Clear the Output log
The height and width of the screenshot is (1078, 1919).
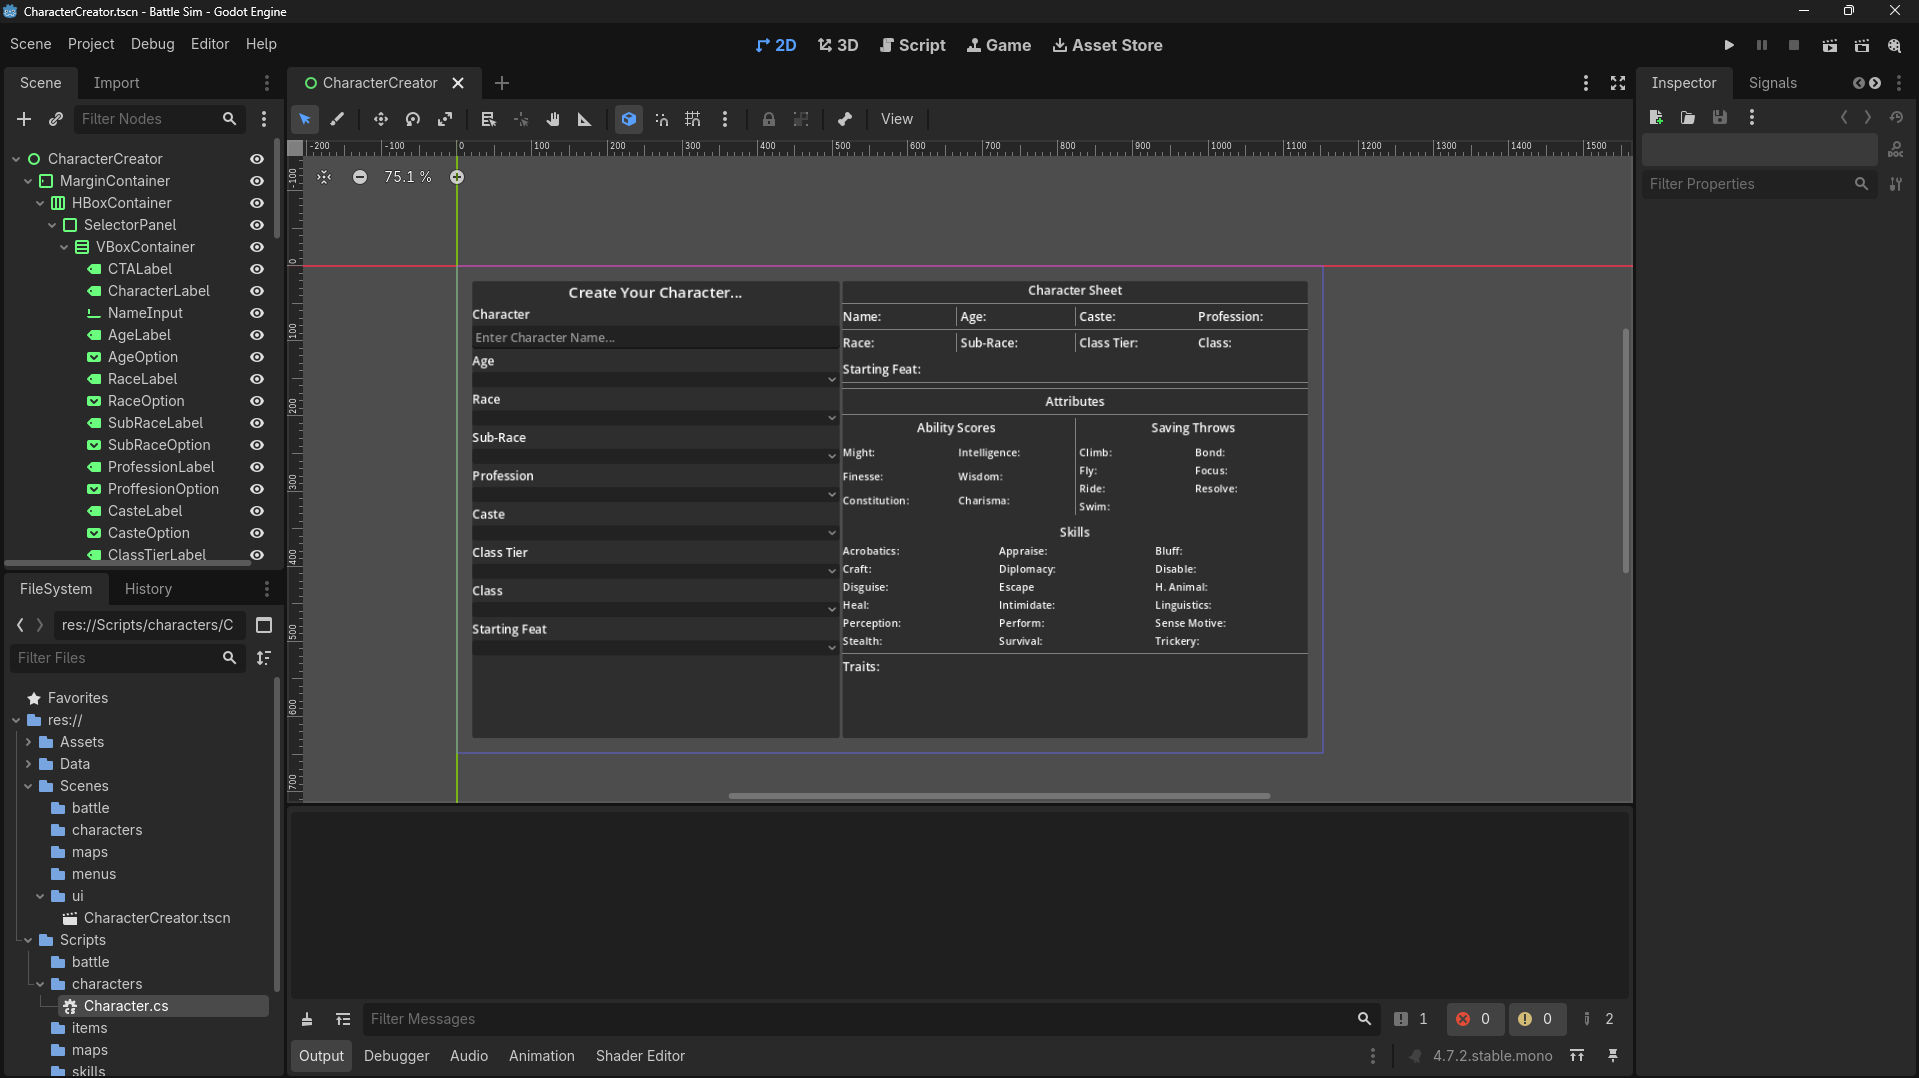[307, 1019]
